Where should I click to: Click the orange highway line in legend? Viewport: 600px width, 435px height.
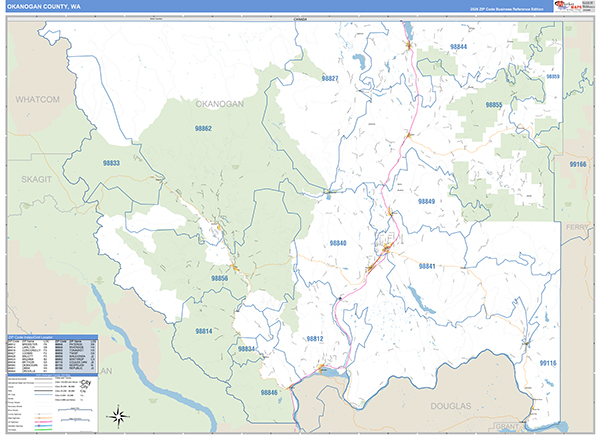click(43, 418)
